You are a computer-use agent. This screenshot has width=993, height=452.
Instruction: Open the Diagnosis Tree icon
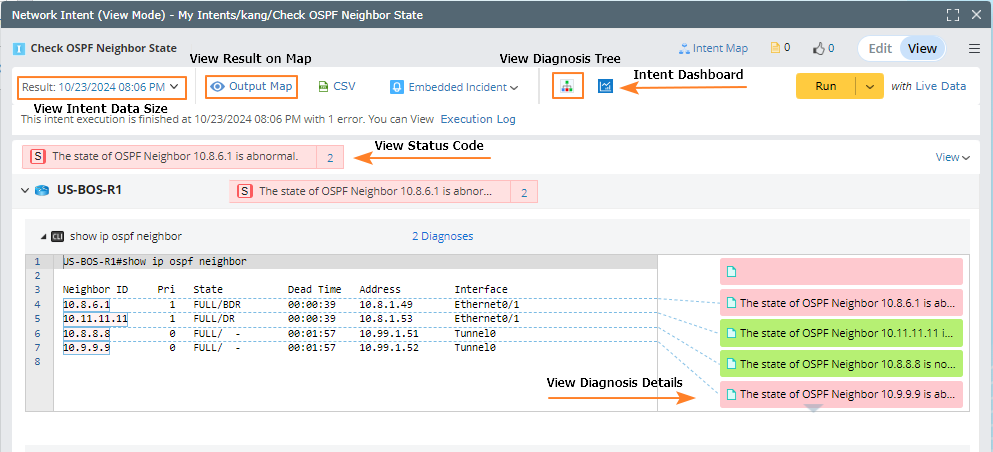tap(567, 87)
